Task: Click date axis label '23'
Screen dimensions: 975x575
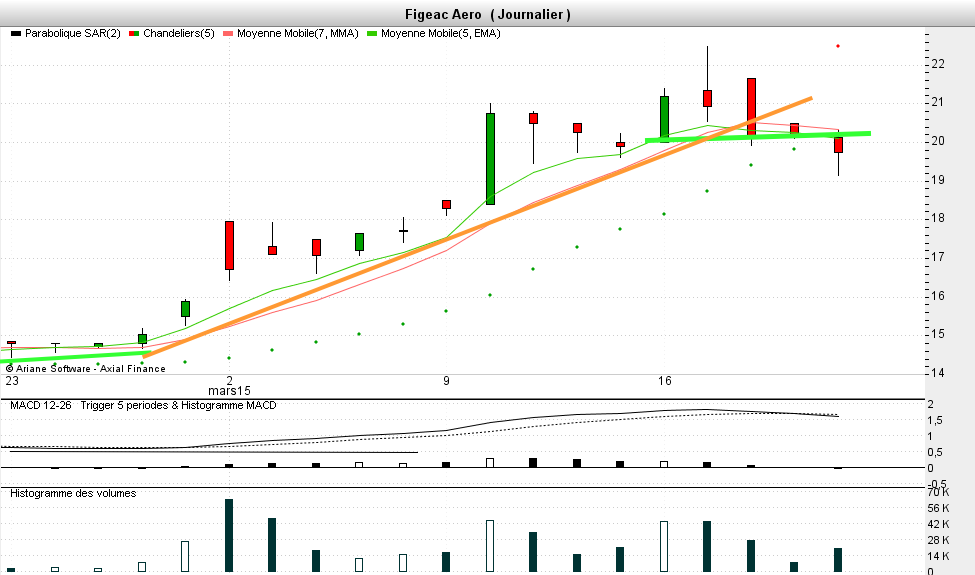Action: tap(12, 380)
